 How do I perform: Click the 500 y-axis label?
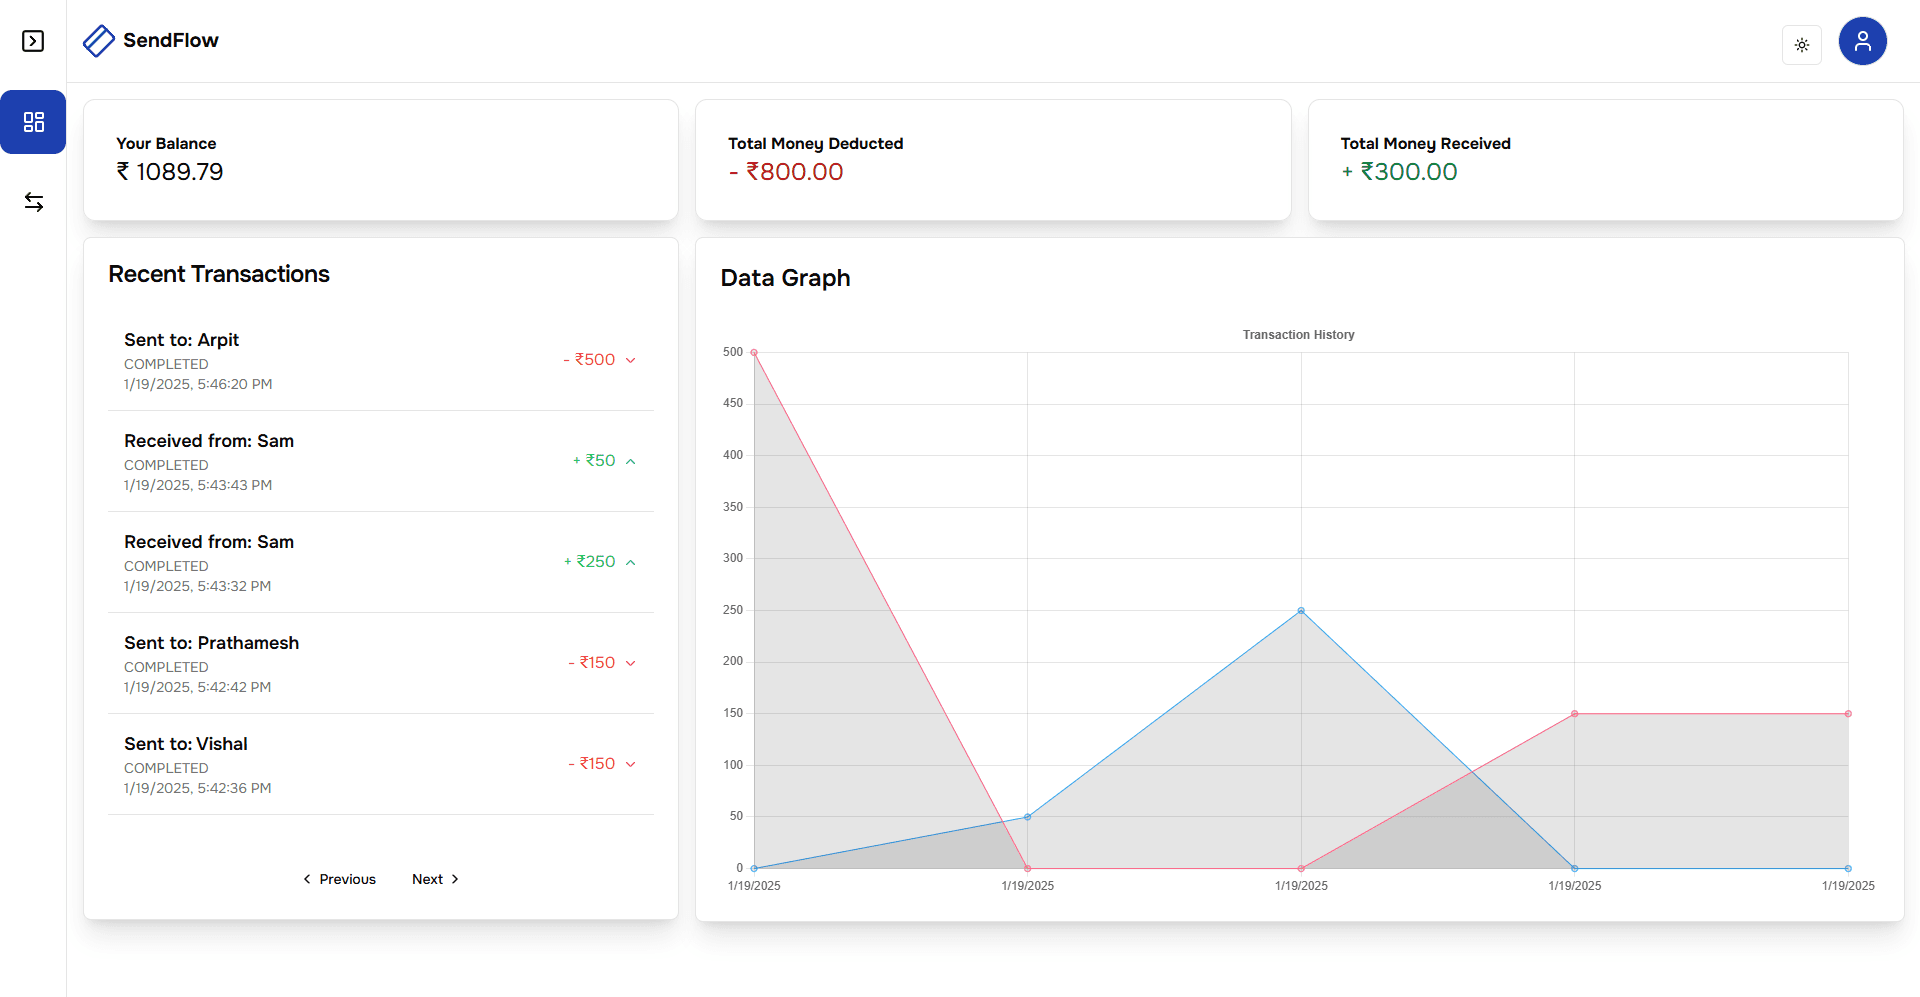[733, 352]
